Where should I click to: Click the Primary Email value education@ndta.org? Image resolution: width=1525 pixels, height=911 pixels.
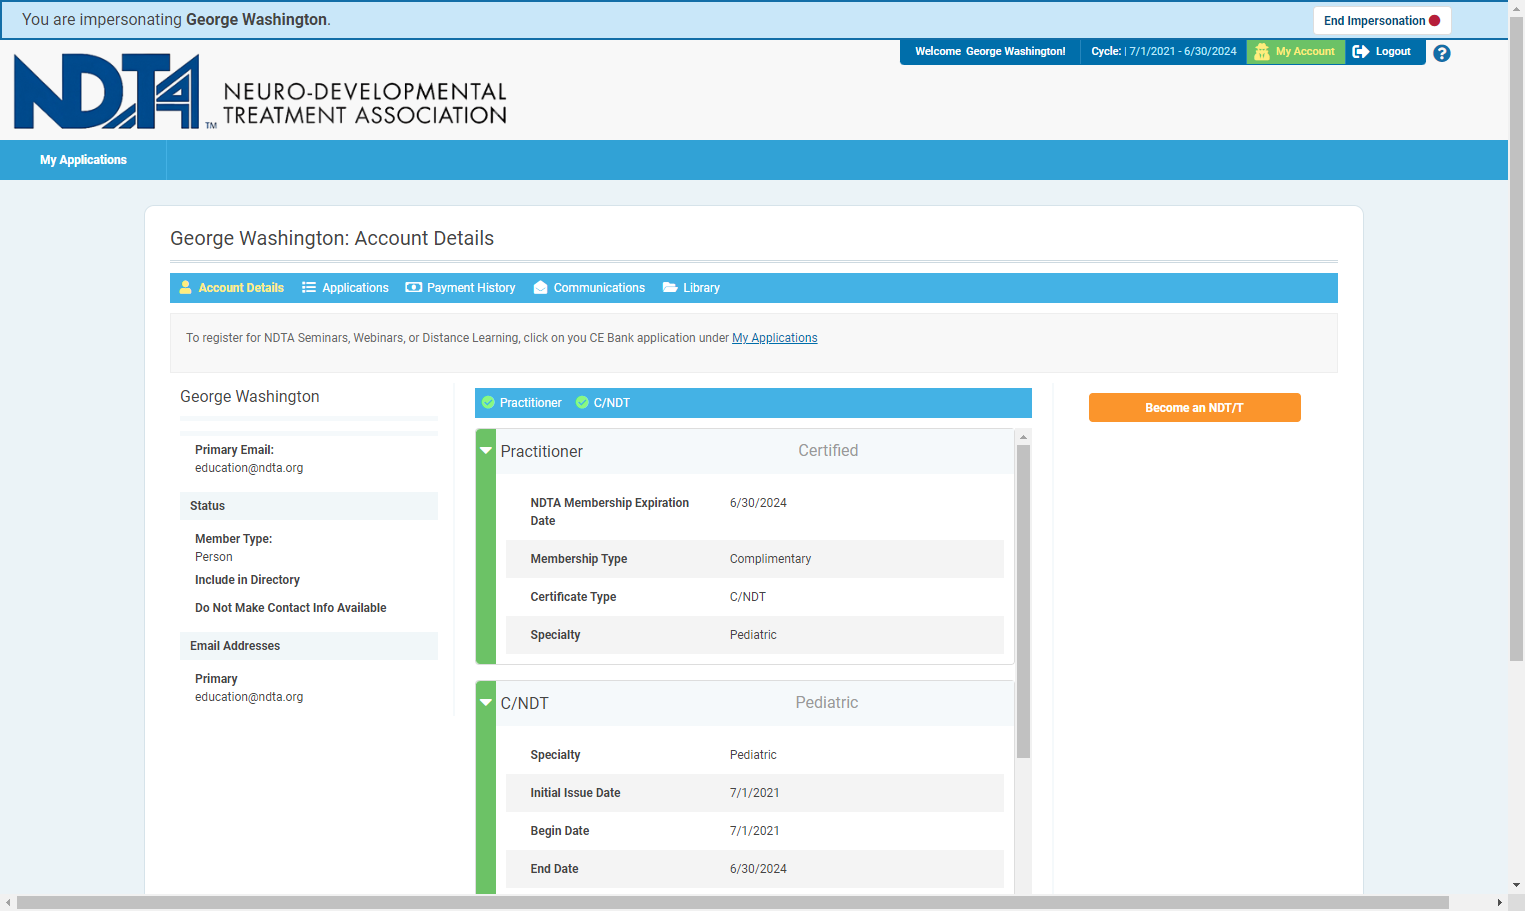pos(249,468)
